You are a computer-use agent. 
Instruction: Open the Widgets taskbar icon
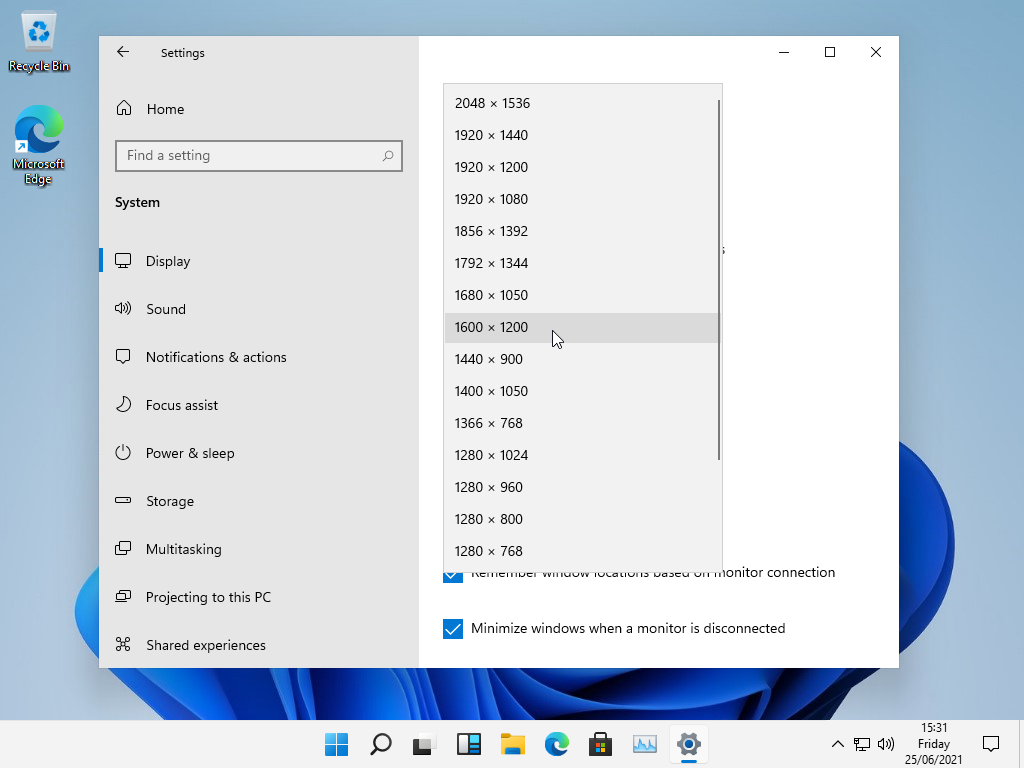tap(469, 744)
